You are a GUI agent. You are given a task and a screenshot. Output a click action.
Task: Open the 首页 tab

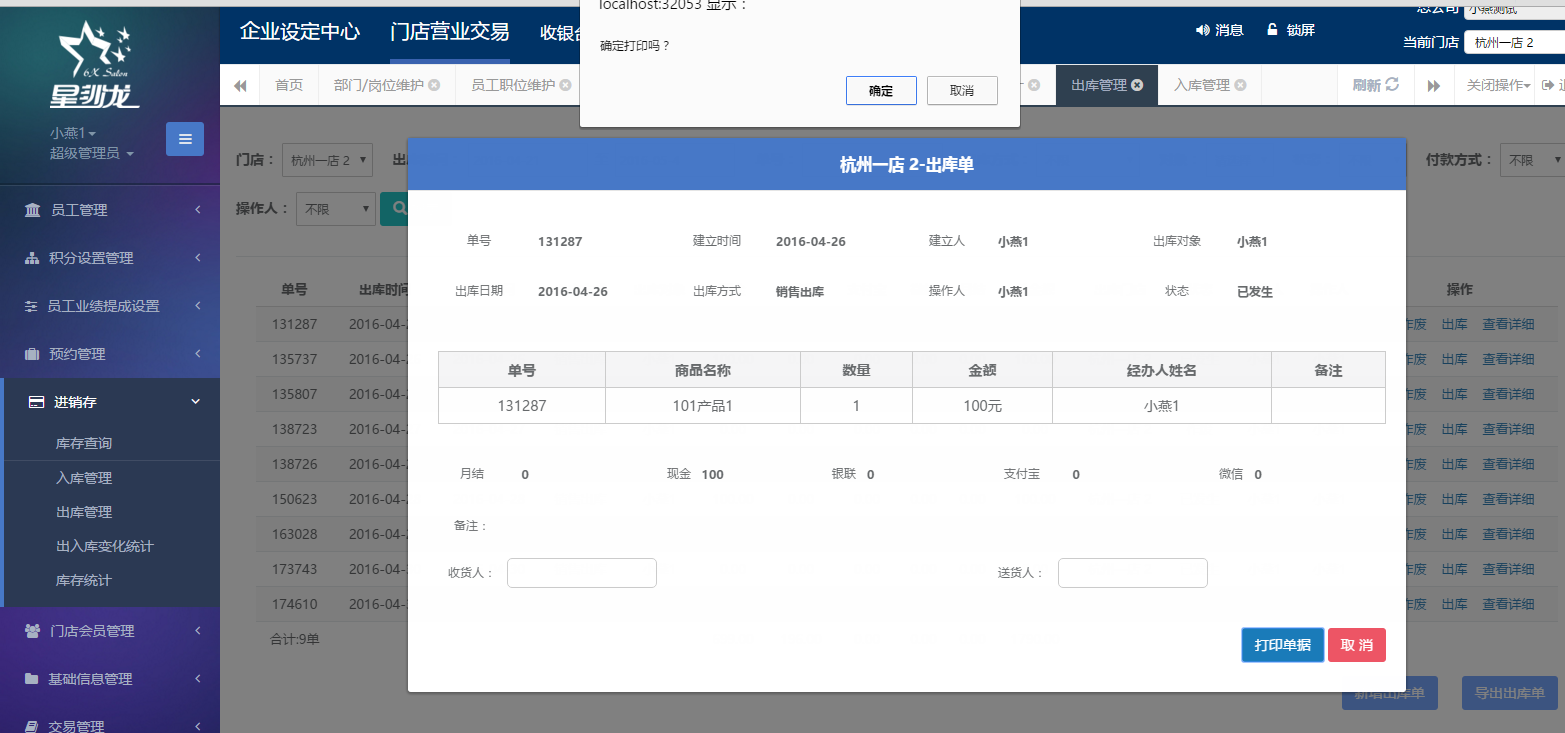(289, 85)
